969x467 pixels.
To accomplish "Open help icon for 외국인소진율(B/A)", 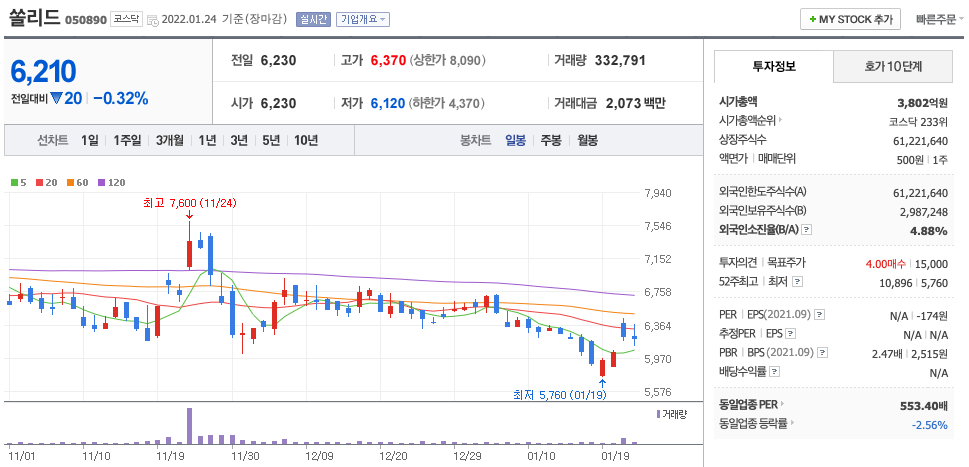I will tap(806, 230).
